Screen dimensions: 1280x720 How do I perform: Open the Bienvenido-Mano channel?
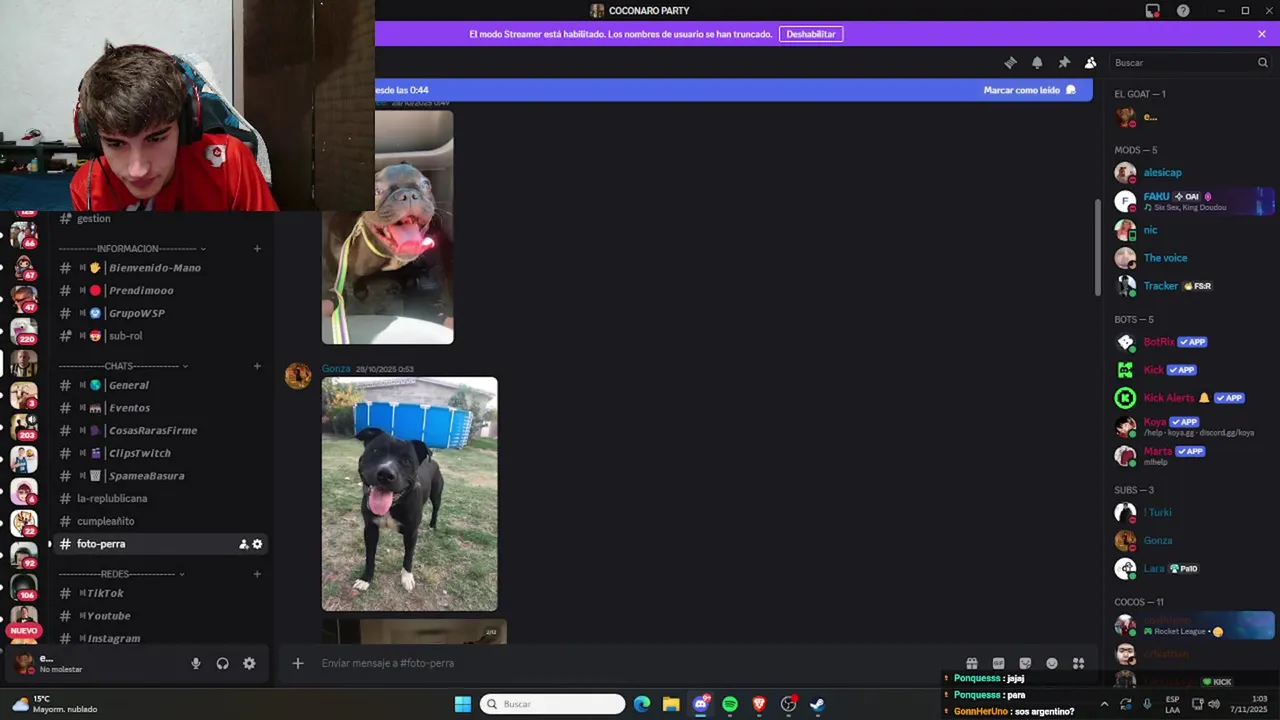click(x=155, y=268)
